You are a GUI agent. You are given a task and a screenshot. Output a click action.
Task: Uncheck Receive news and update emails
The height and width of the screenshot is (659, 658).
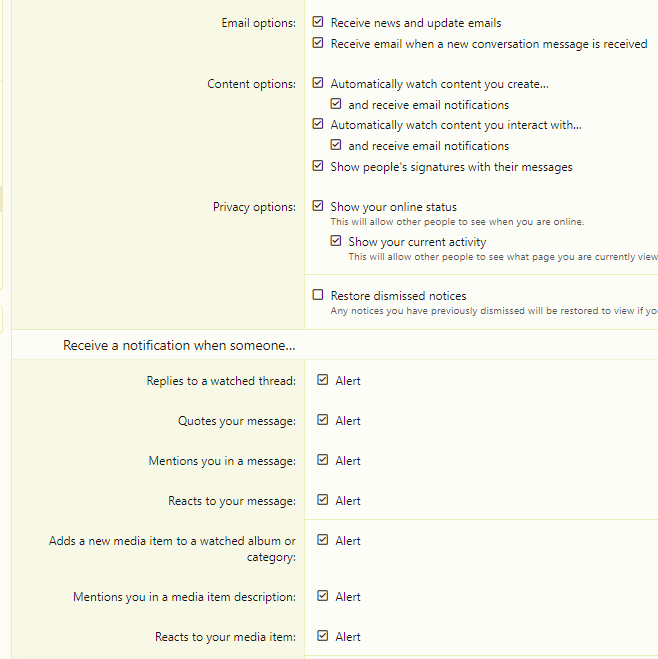pyautogui.click(x=318, y=22)
